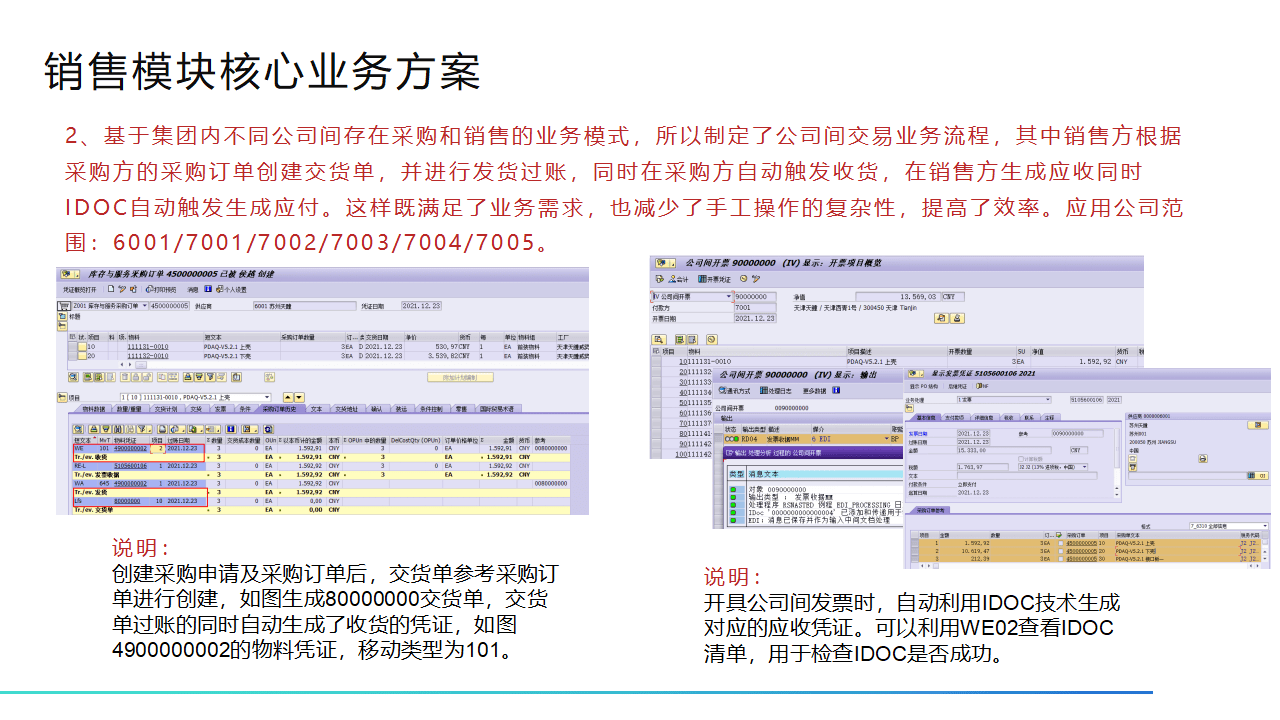Viewport: 1280px width, 720px height.
Task: Switch to the 物料数据 tab
Action: click(93, 409)
